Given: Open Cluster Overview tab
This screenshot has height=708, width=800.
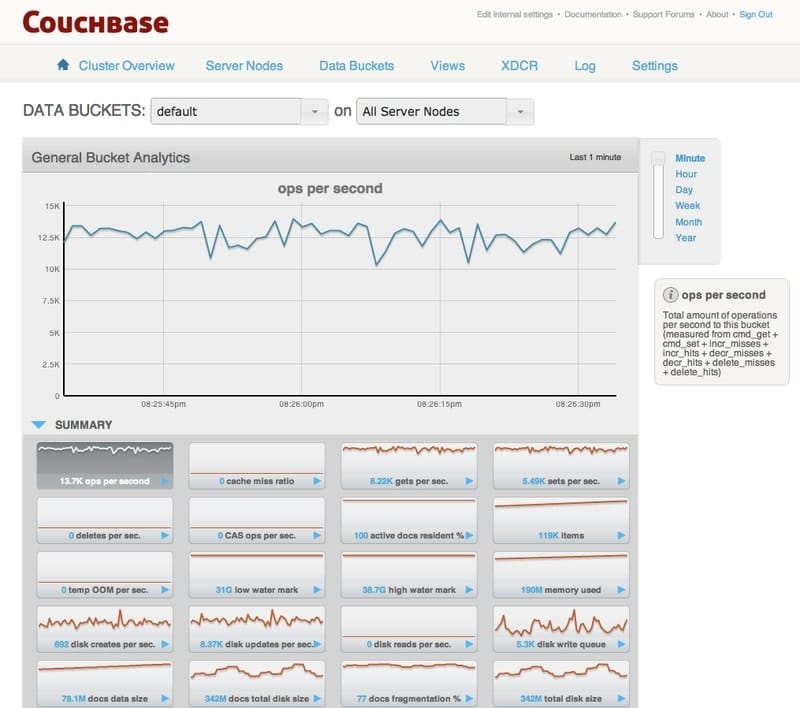Looking at the screenshot, I should pyautogui.click(x=126, y=66).
